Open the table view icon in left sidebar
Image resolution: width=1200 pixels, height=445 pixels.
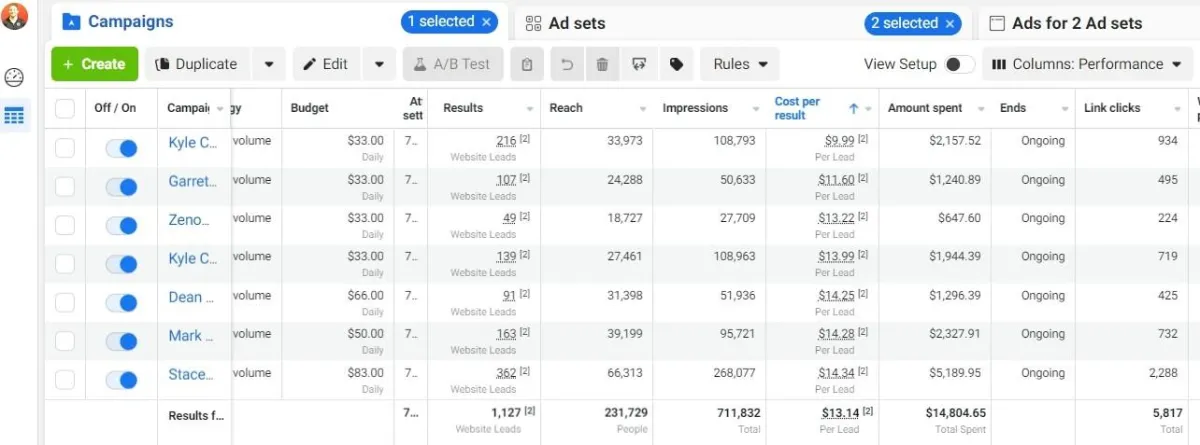14,117
